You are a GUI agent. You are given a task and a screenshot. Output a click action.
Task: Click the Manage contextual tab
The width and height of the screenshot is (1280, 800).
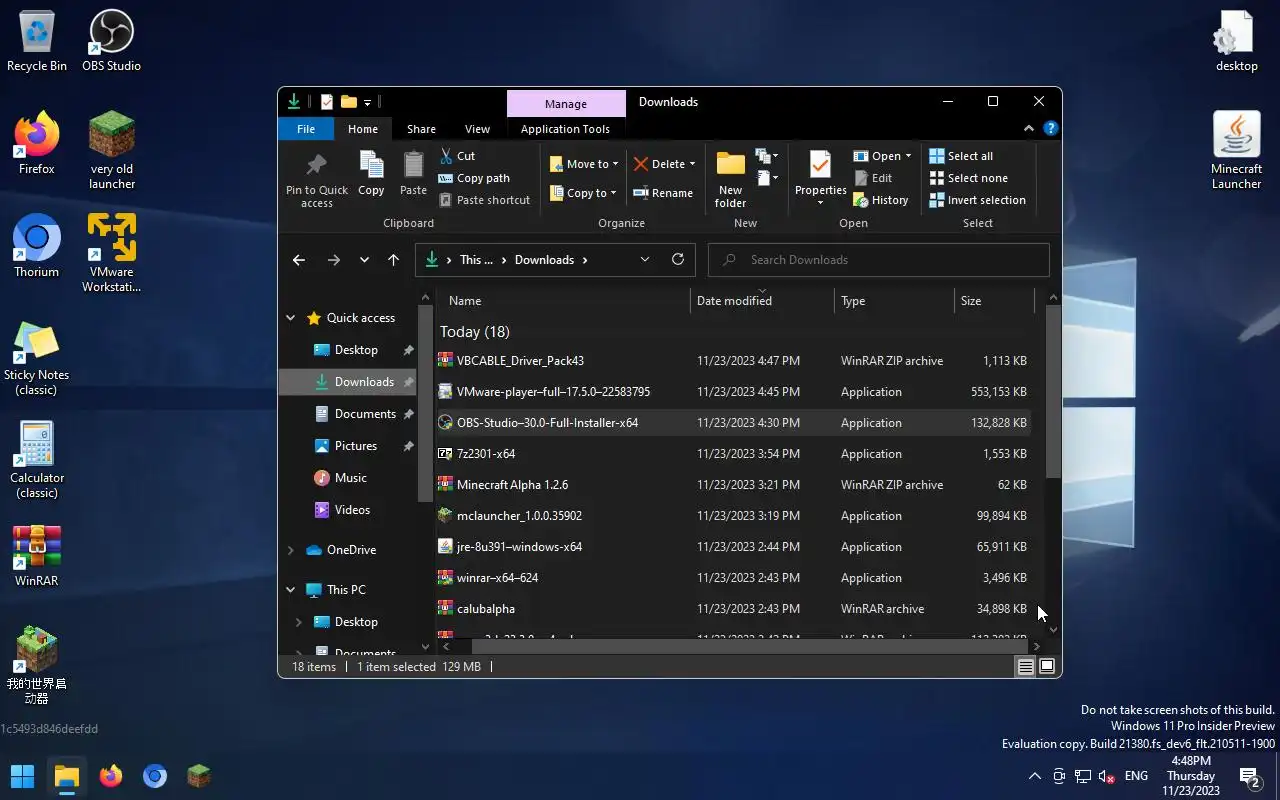(x=566, y=104)
